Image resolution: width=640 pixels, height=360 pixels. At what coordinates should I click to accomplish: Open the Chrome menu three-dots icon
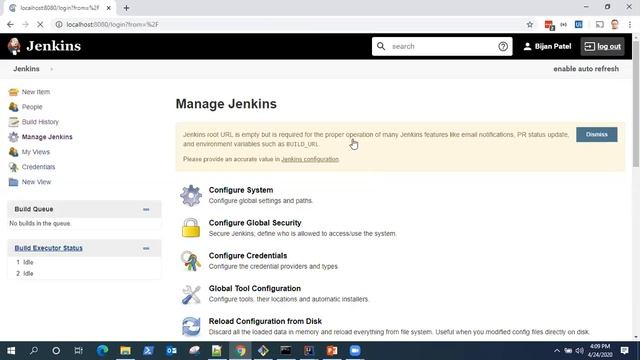pos(630,24)
